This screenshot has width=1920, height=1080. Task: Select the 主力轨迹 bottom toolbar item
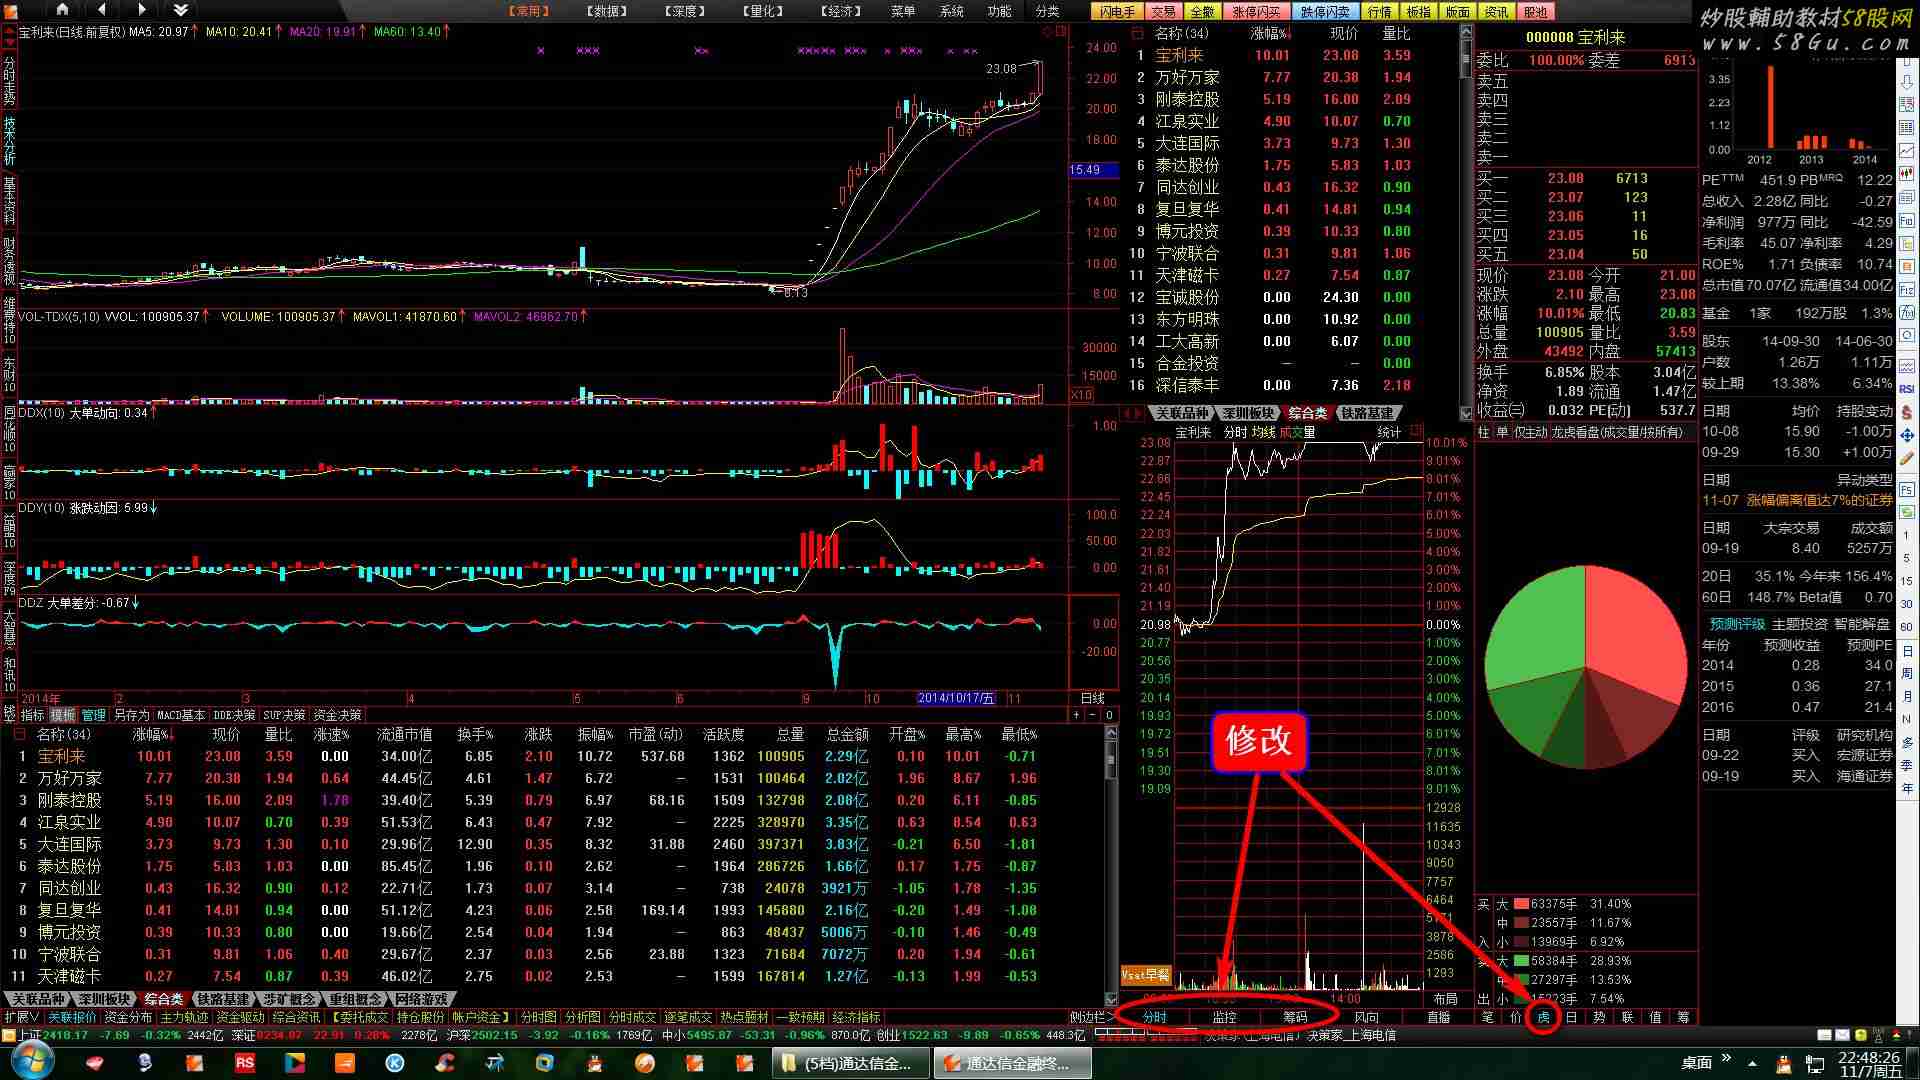(184, 1017)
